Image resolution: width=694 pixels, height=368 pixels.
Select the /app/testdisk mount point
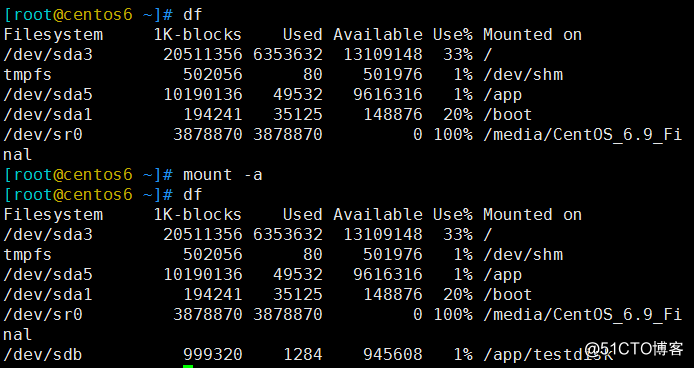tap(548, 355)
